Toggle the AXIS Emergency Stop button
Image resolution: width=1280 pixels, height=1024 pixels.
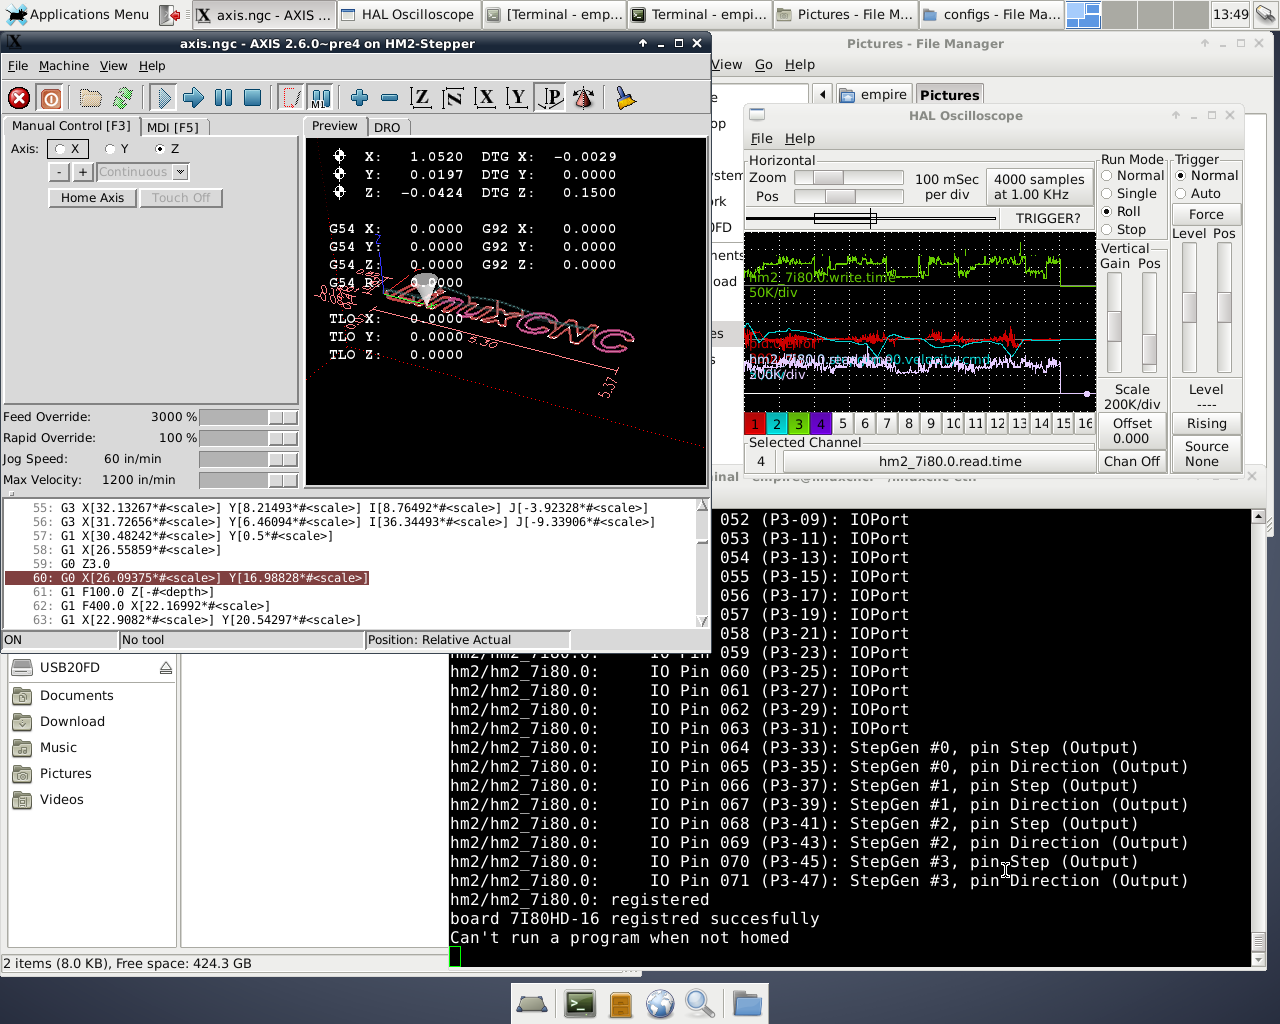(19, 98)
